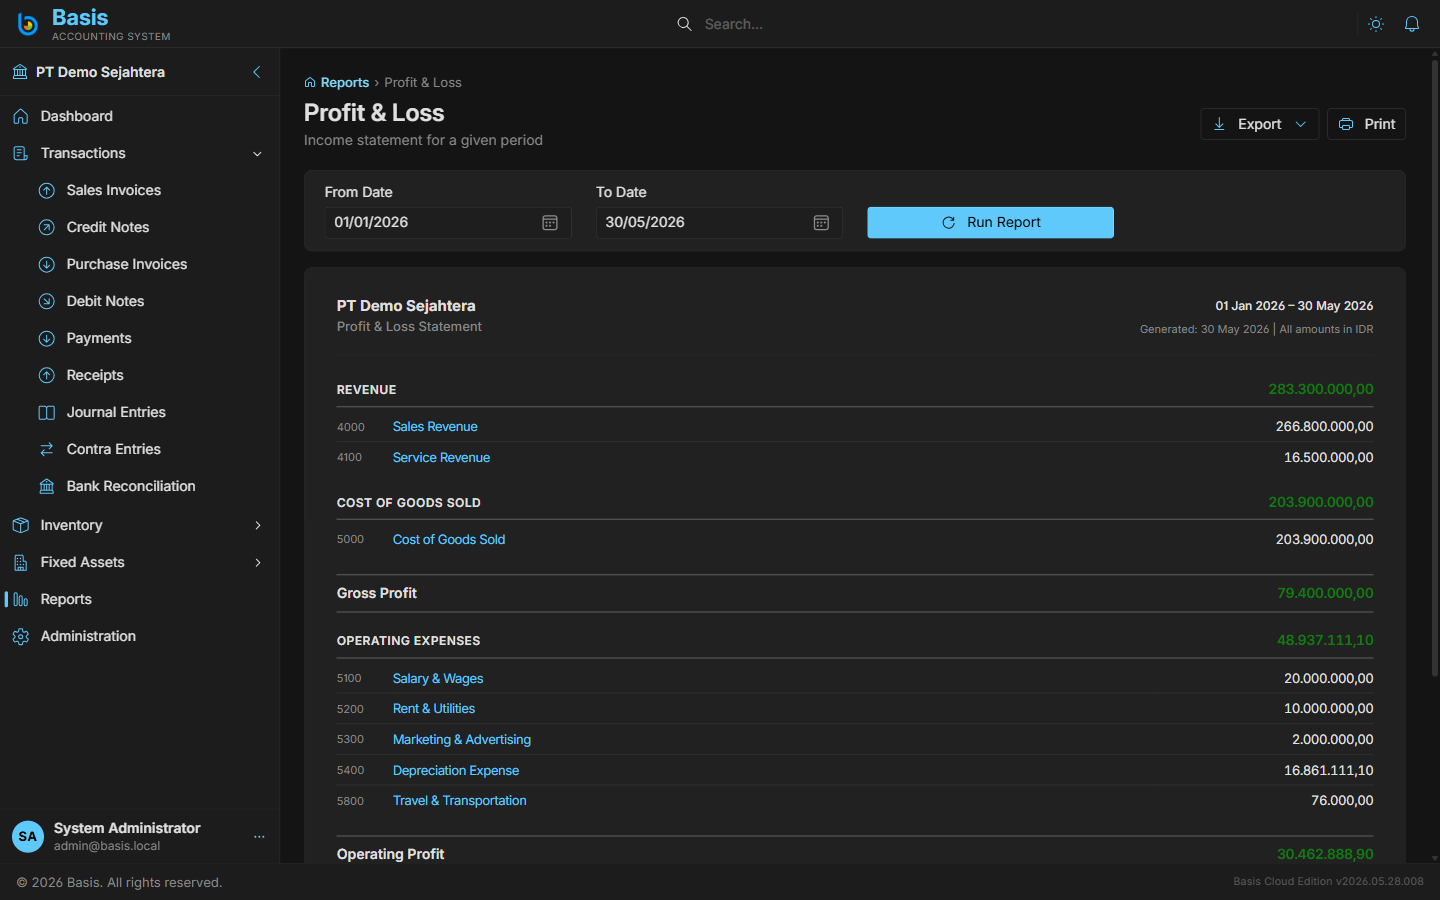The image size is (1440, 900).
Task: Click the Inventory box icon
Action: [x=20, y=525]
